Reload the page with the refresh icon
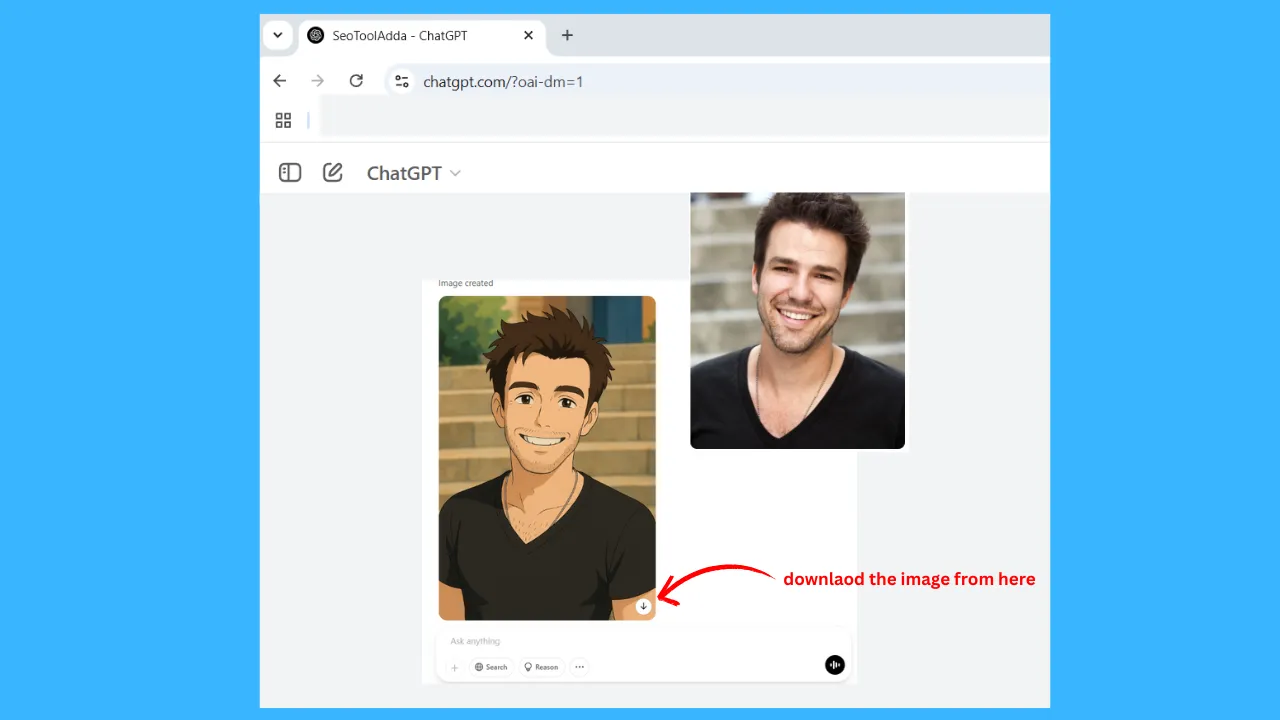The image size is (1280, 720). pos(356,81)
